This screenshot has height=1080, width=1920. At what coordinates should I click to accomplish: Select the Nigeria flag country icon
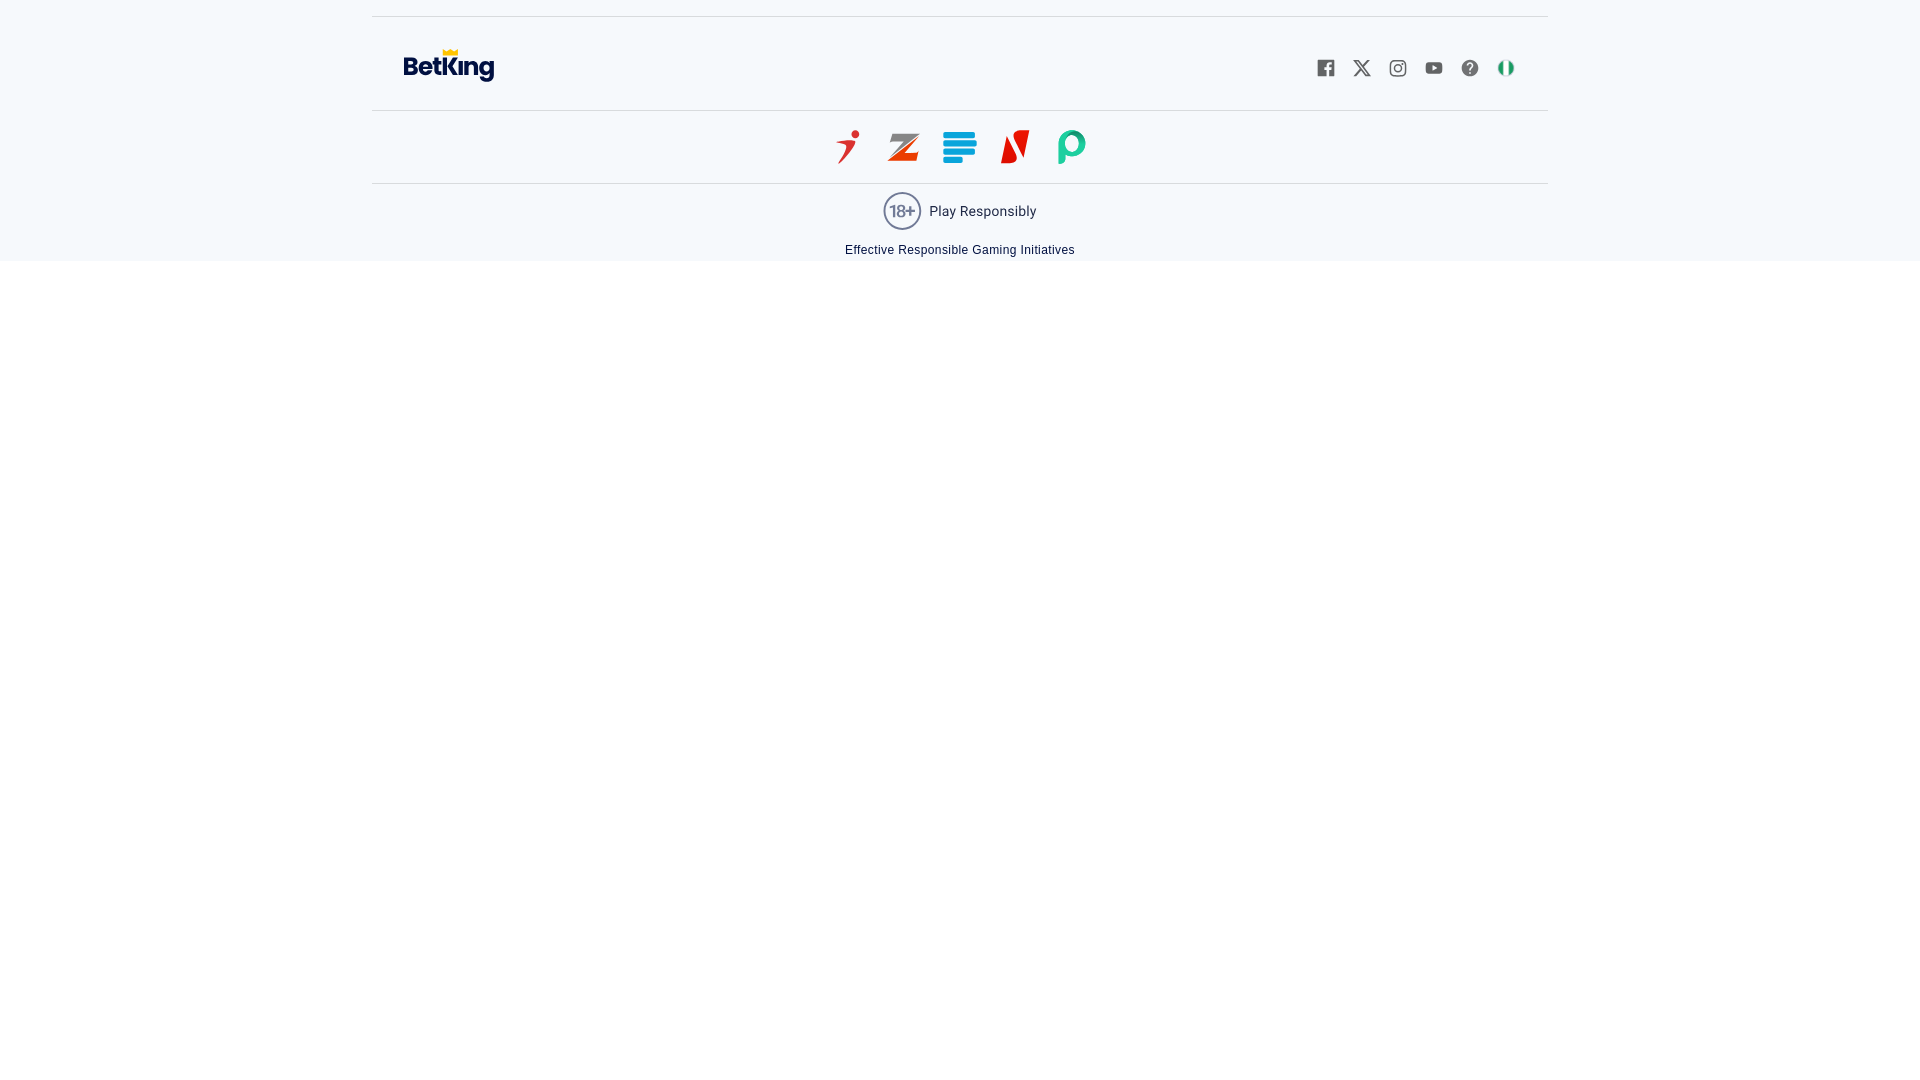click(x=1506, y=68)
